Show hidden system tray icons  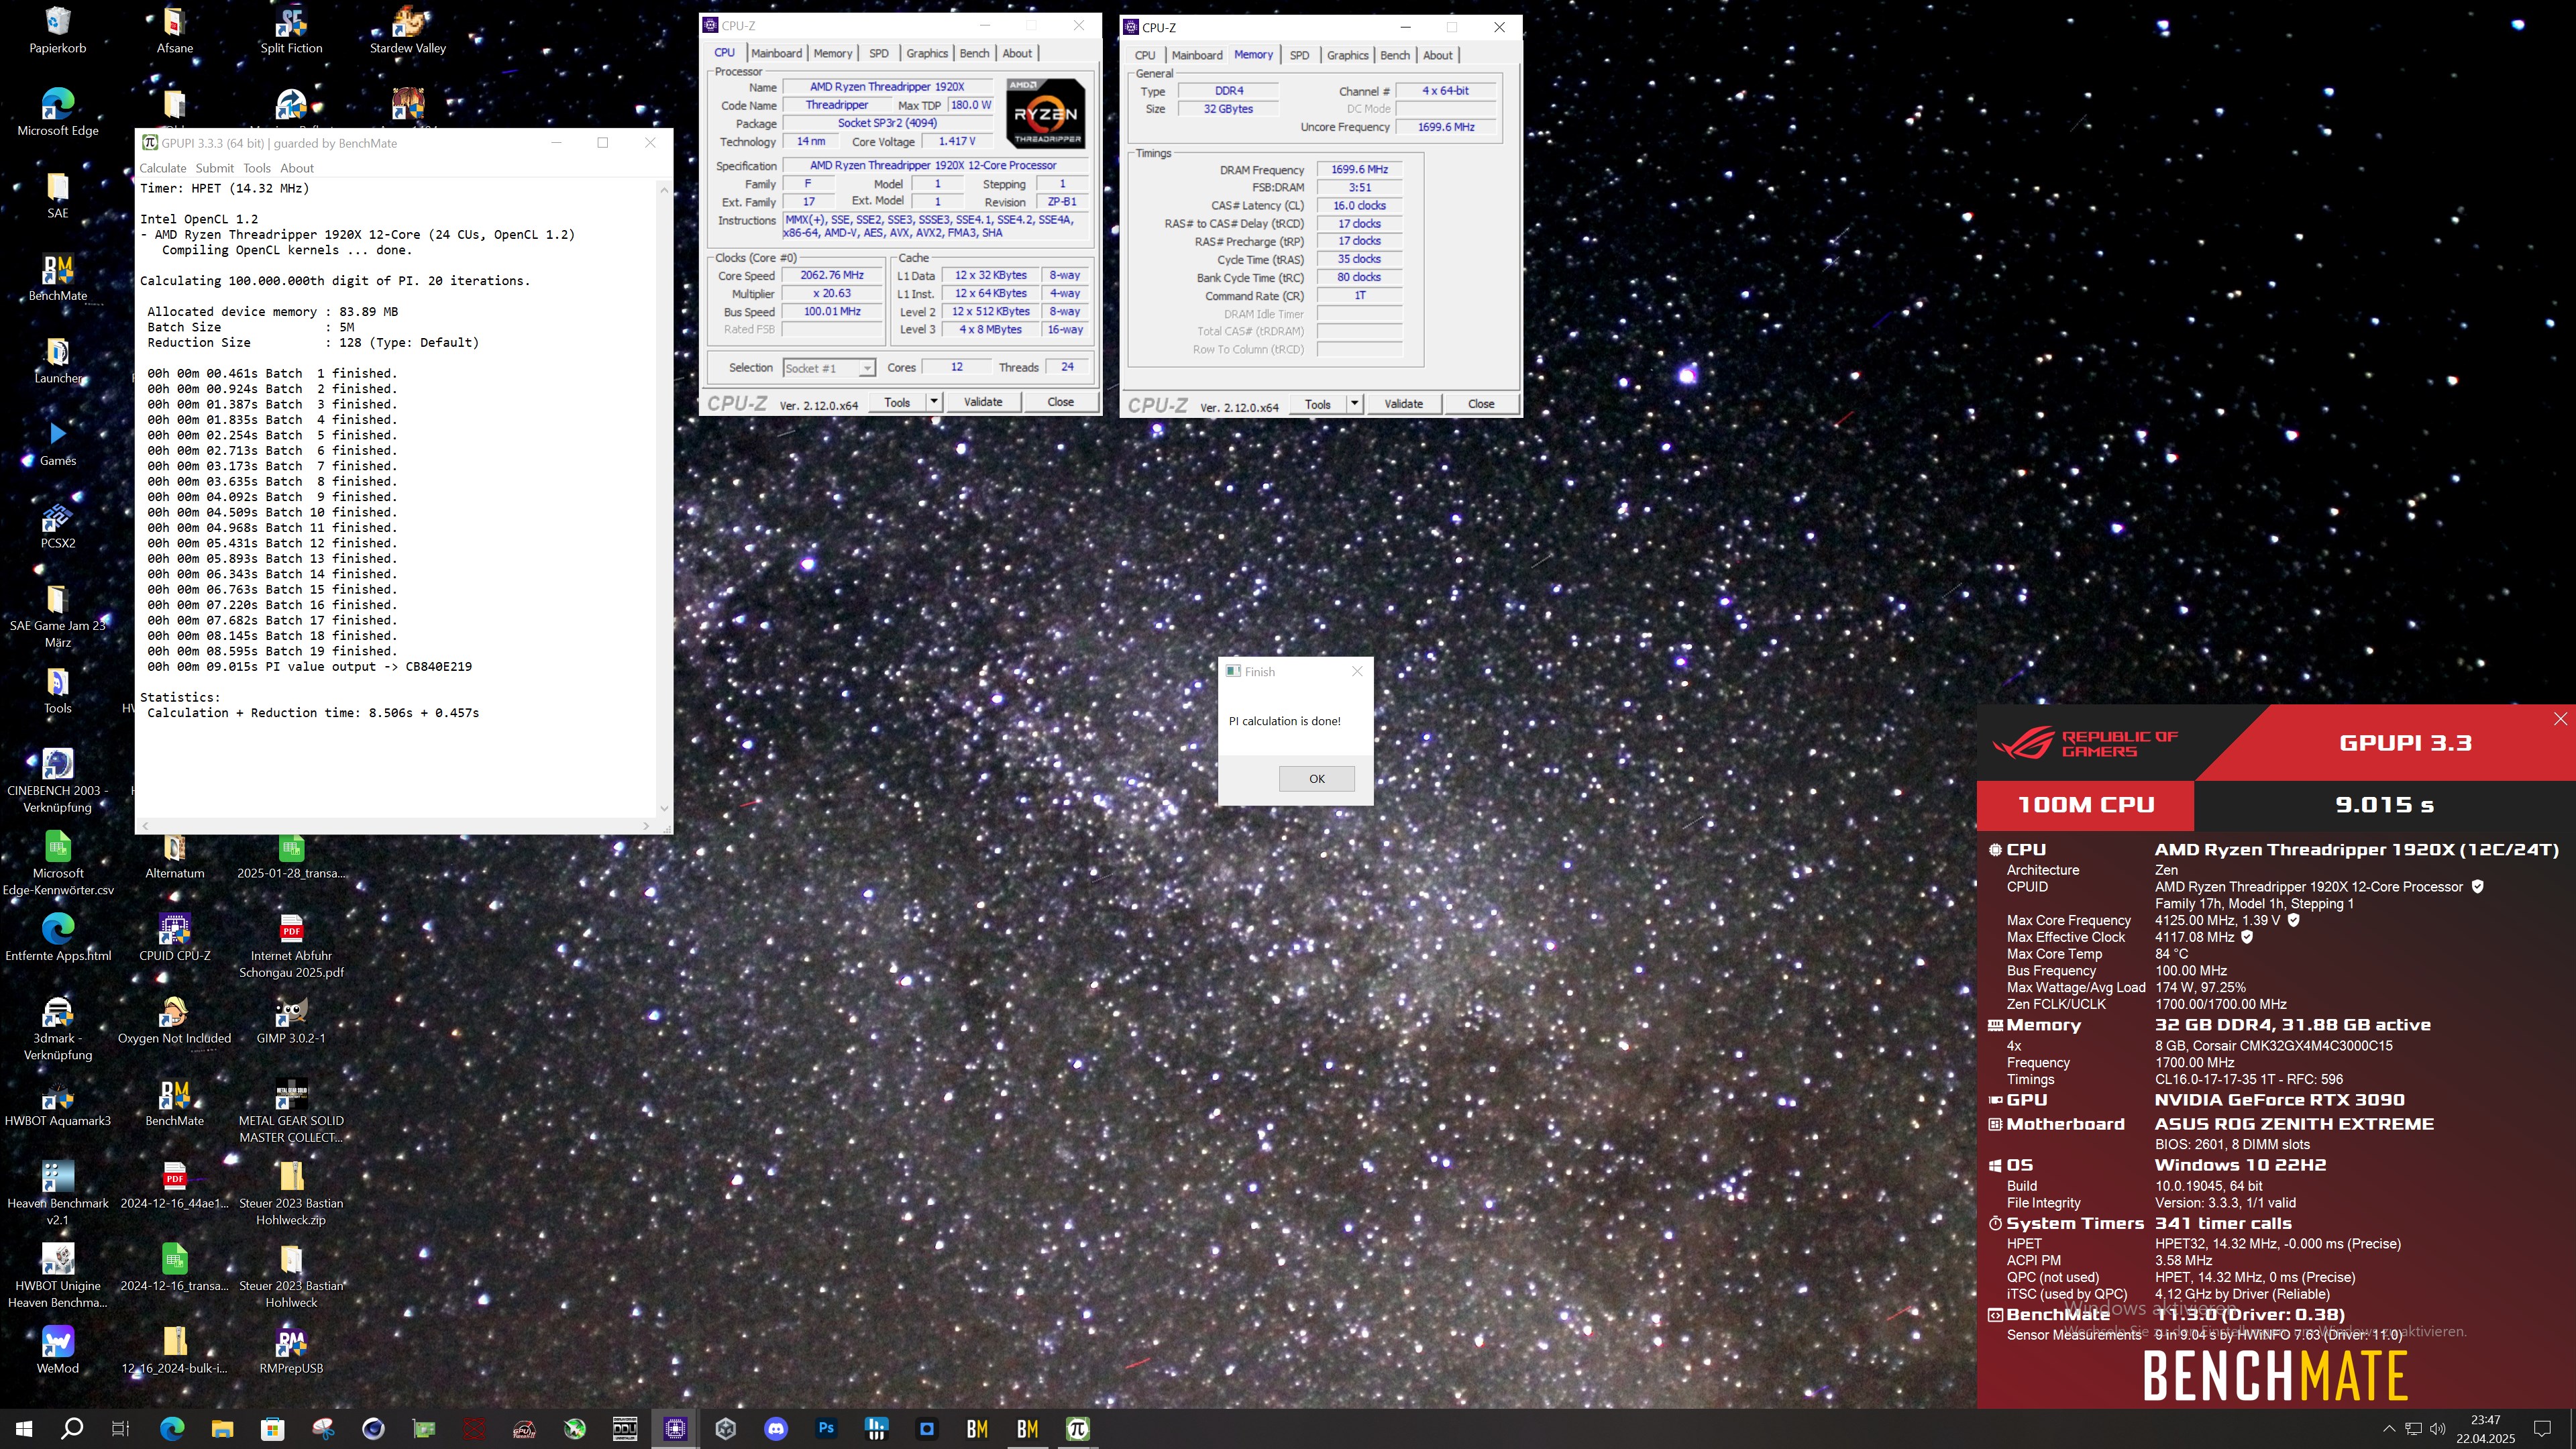click(2389, 1429)
